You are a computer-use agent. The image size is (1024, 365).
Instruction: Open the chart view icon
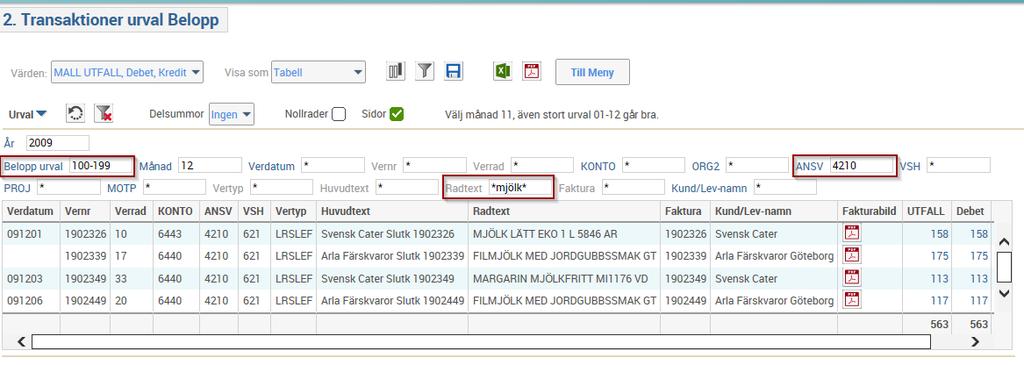coord(396,71)
